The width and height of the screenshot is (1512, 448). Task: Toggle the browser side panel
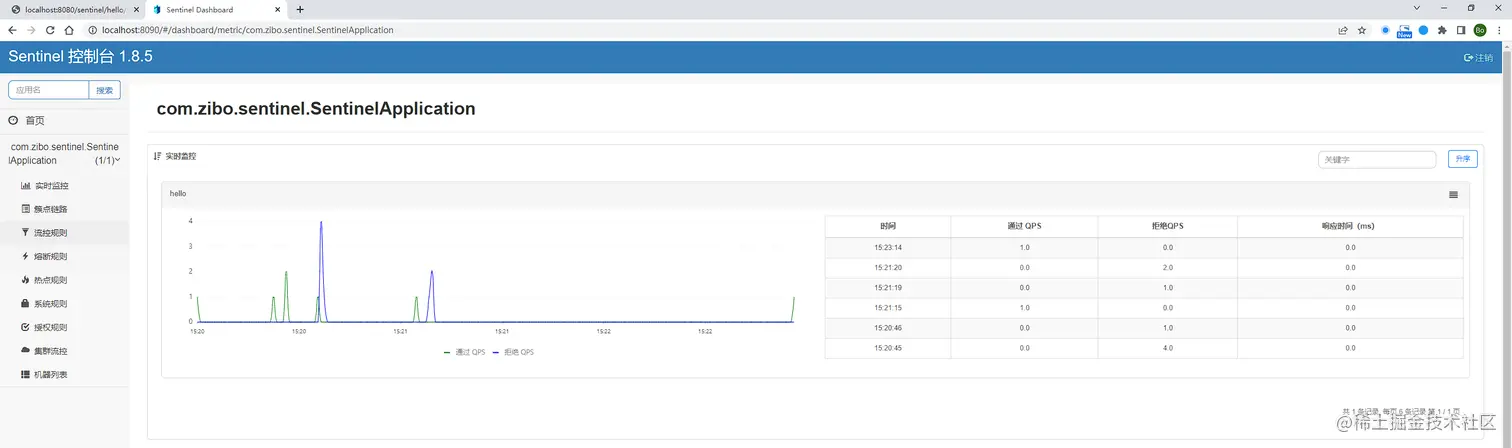(1461, 30)
